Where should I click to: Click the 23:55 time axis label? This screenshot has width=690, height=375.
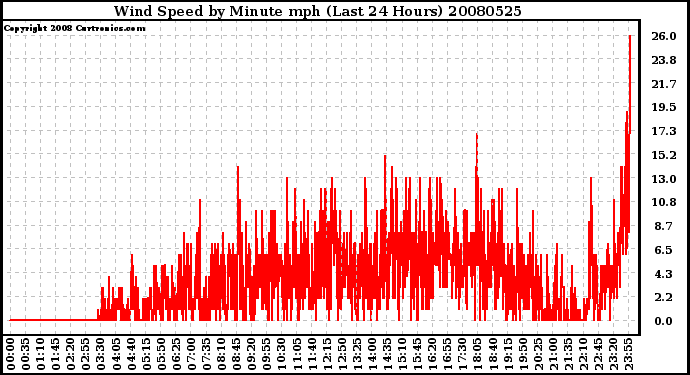[x=629, y=354]
